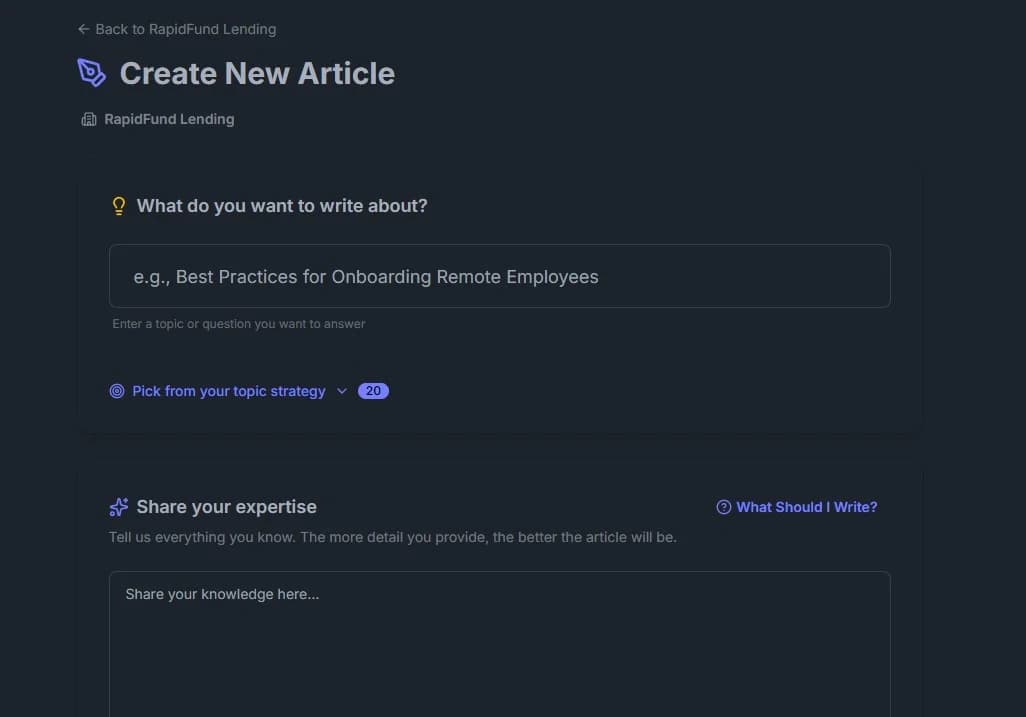
Task: Click the question mark help icon
Action: pos(723,507)
